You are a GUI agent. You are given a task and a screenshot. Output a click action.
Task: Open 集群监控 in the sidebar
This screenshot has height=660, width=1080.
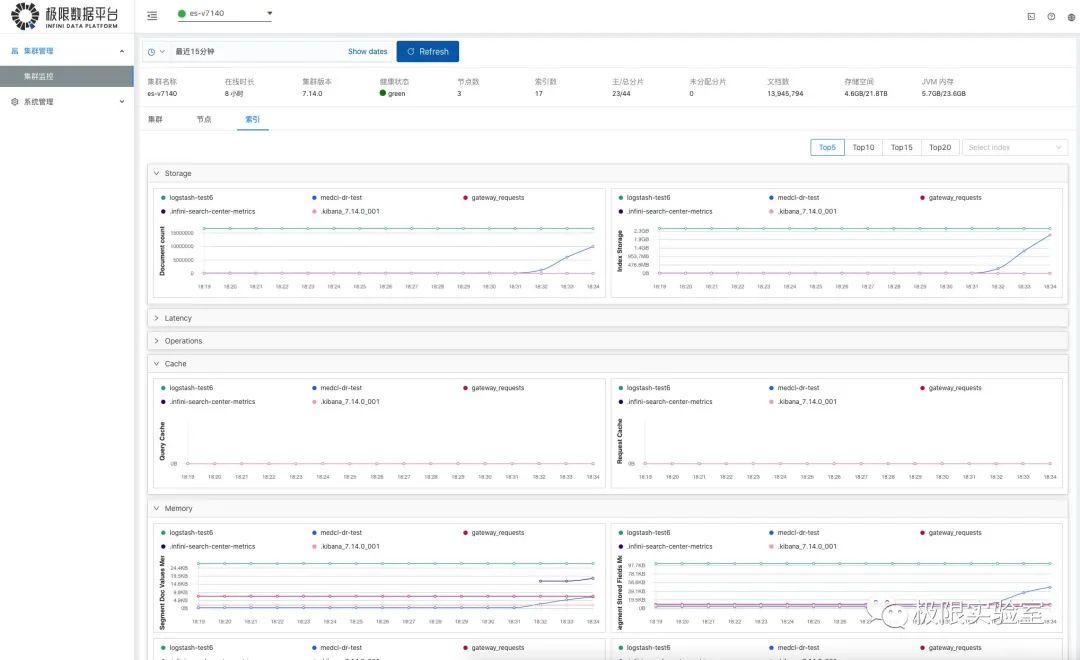point(67,76)
